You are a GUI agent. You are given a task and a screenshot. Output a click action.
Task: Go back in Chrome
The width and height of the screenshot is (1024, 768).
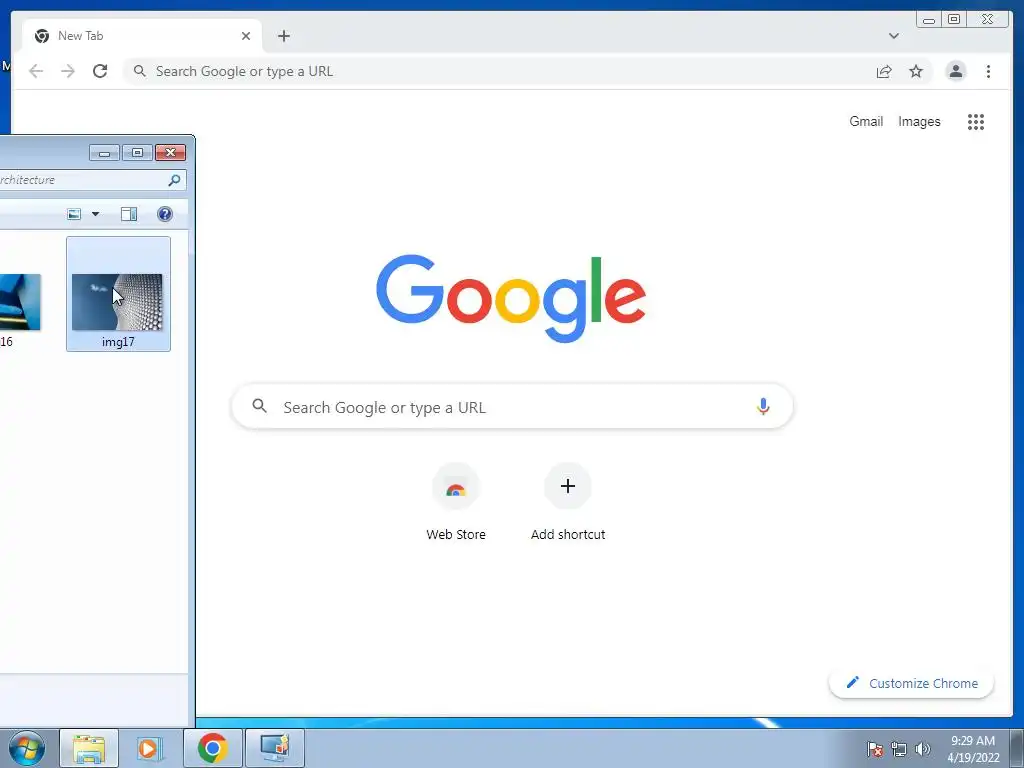tap(36, 71)
